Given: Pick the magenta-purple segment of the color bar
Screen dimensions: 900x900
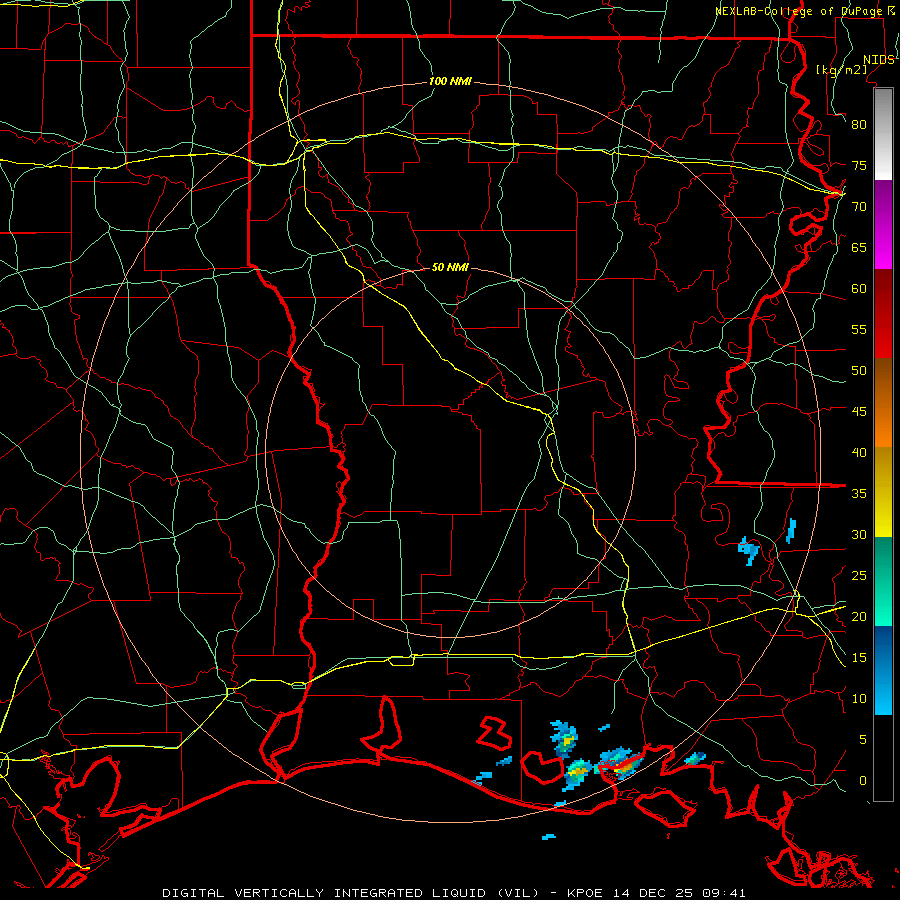Looking at the screenshot, I should click(883, 224).
